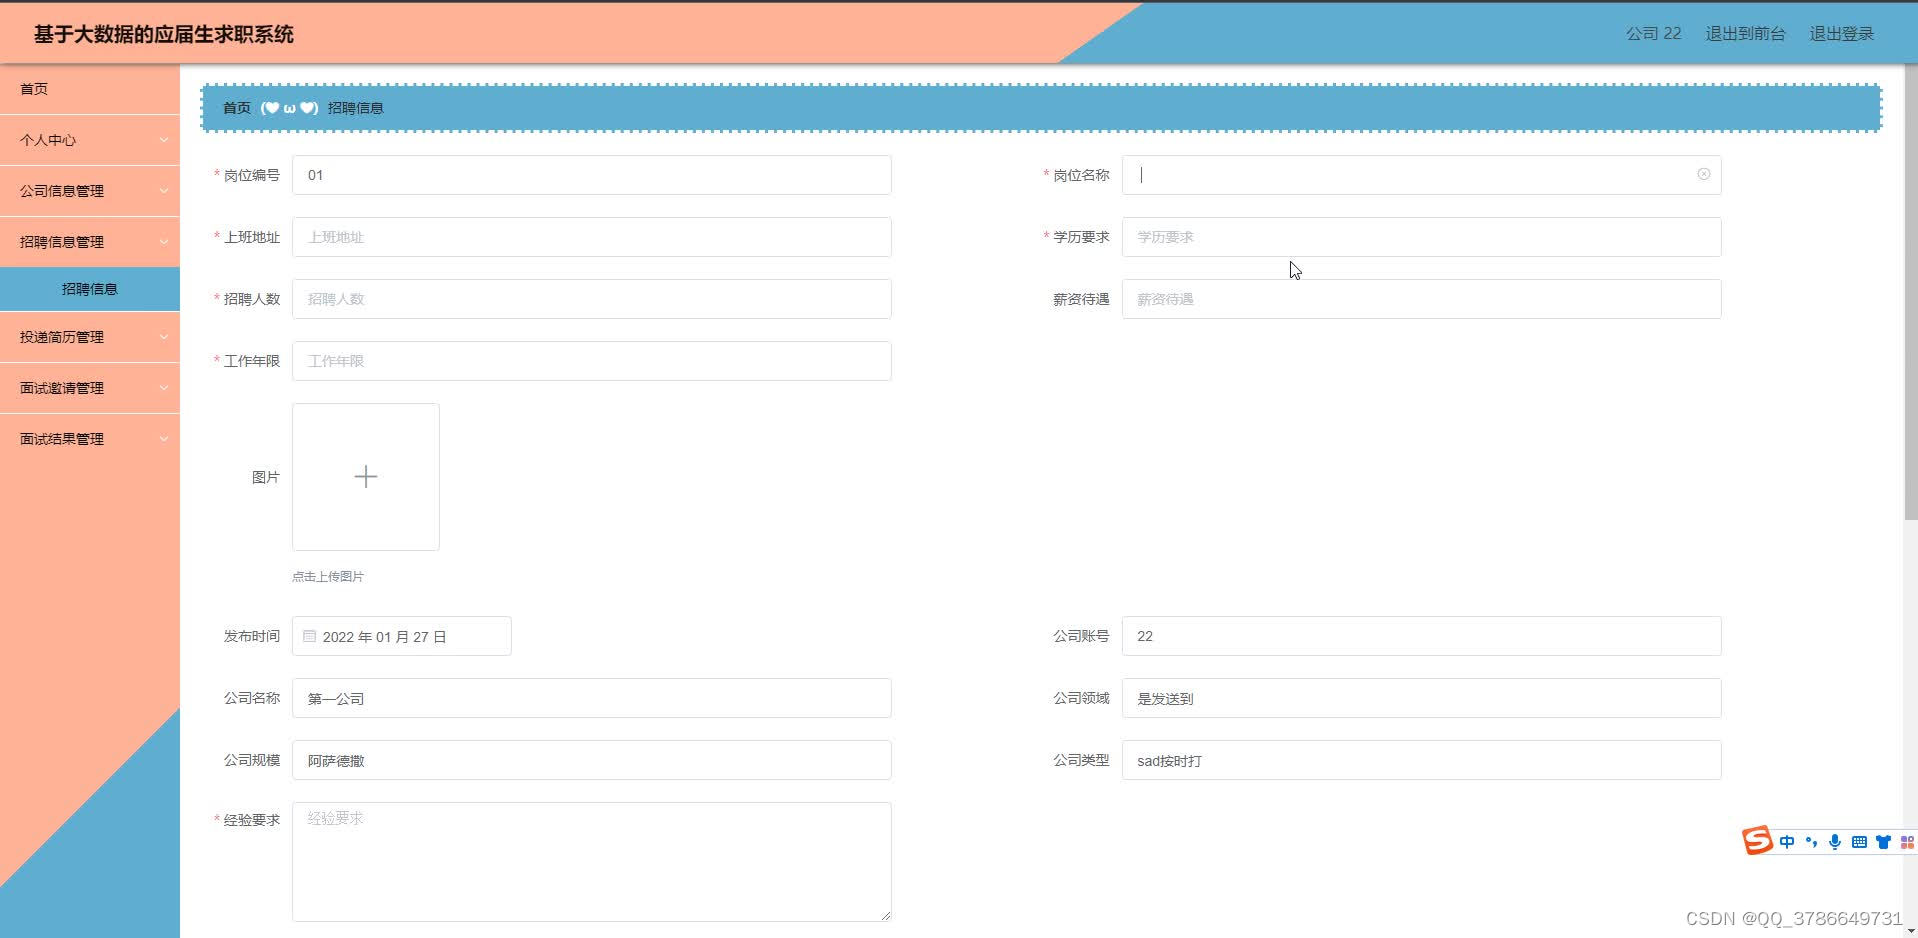Image resolution: width=1918 pixels, height=938 pixels.
Task: Click the Sogou input method S logo
Action: point(1757,841)
